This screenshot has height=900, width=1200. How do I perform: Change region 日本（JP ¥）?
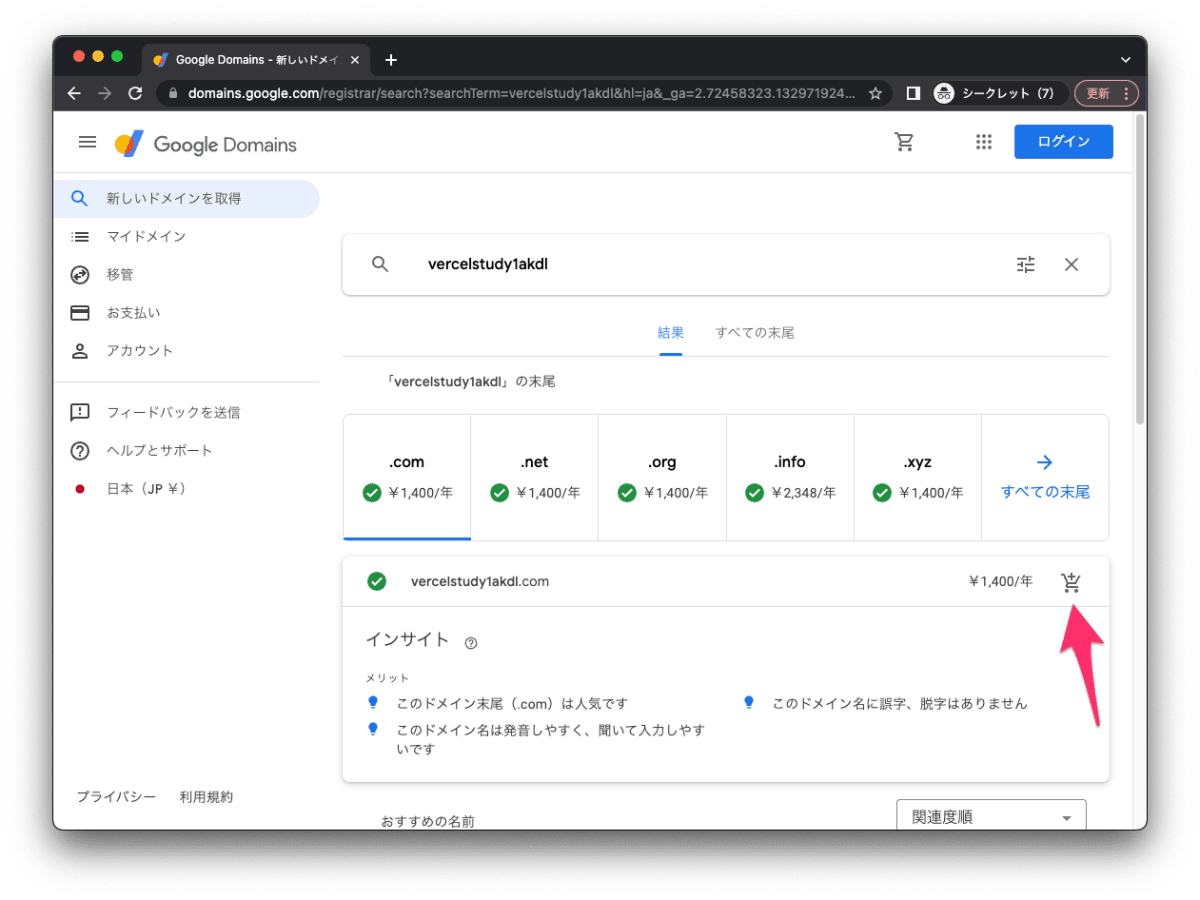pos(186,489)
